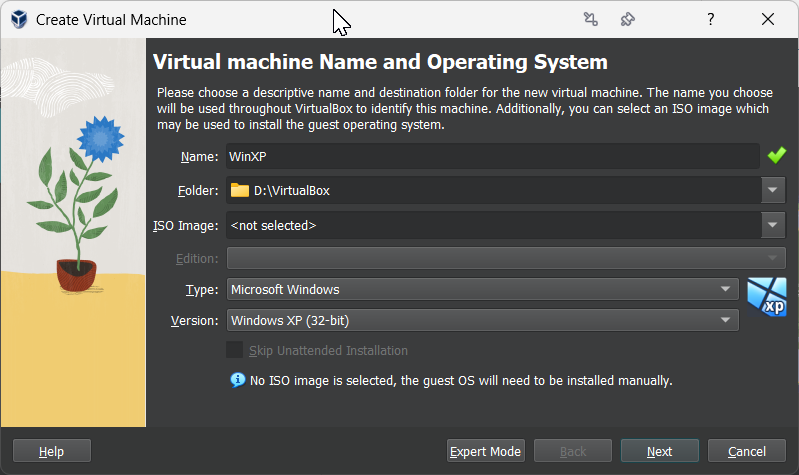Click the D:\VirtualBox folder path text
The image size is (799, 475).
(291, 191)
